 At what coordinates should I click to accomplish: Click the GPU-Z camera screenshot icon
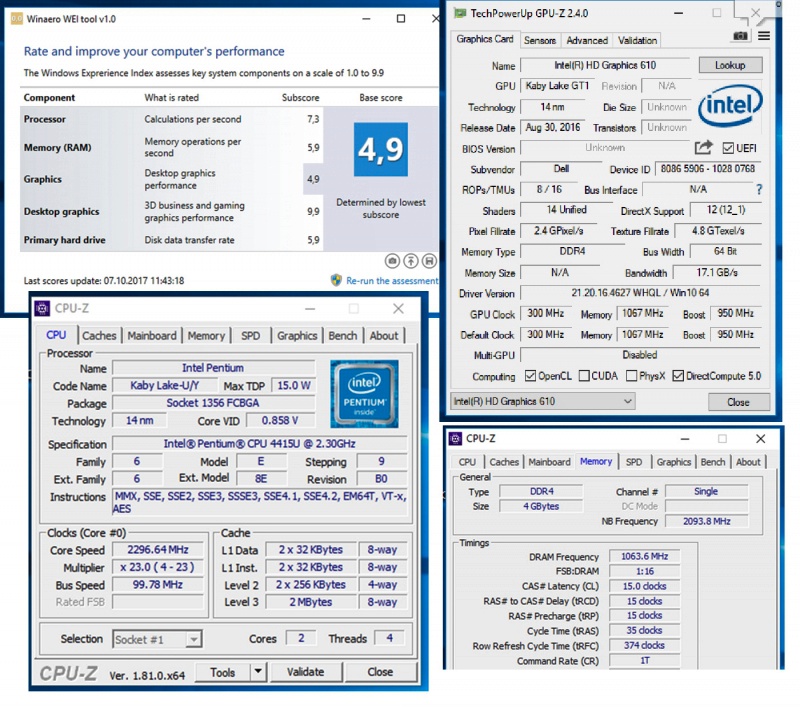pyautogui.click(x=740, y=36)
